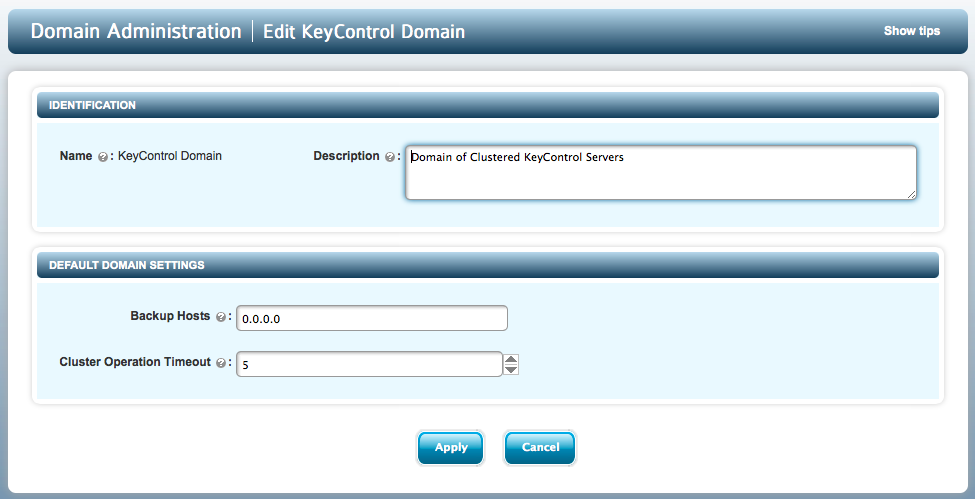The image size is (975, 499).
Task: Focus the Description text area
Action: [661, 172]
